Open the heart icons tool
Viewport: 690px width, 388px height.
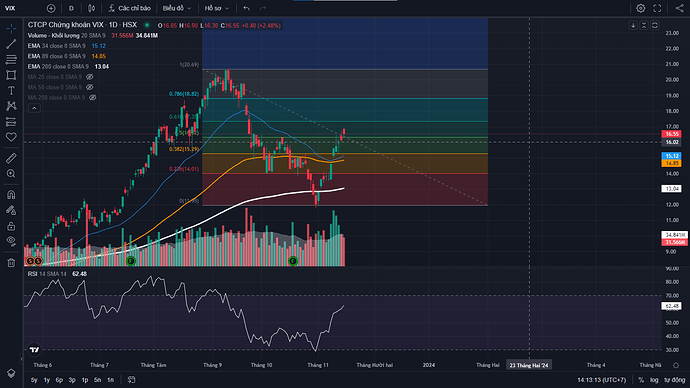point(11,137)
